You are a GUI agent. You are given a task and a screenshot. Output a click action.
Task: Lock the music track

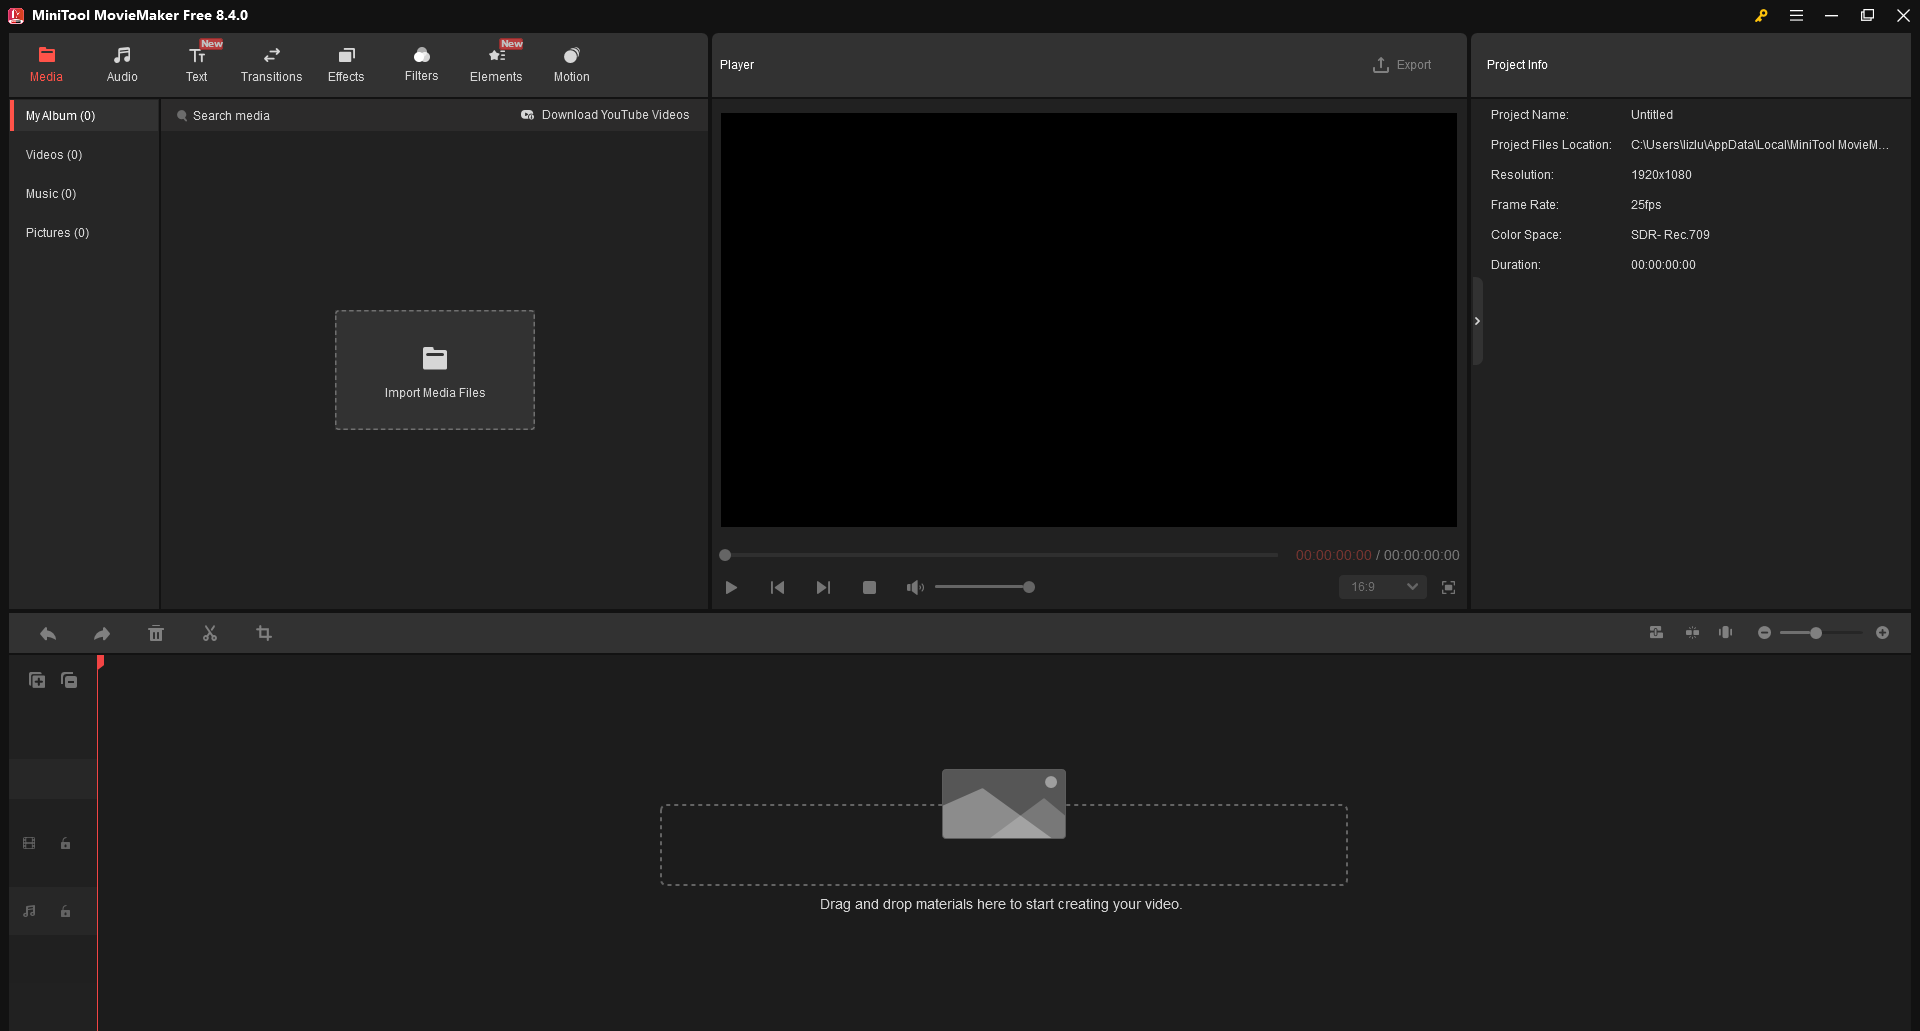tap(65, 911)
